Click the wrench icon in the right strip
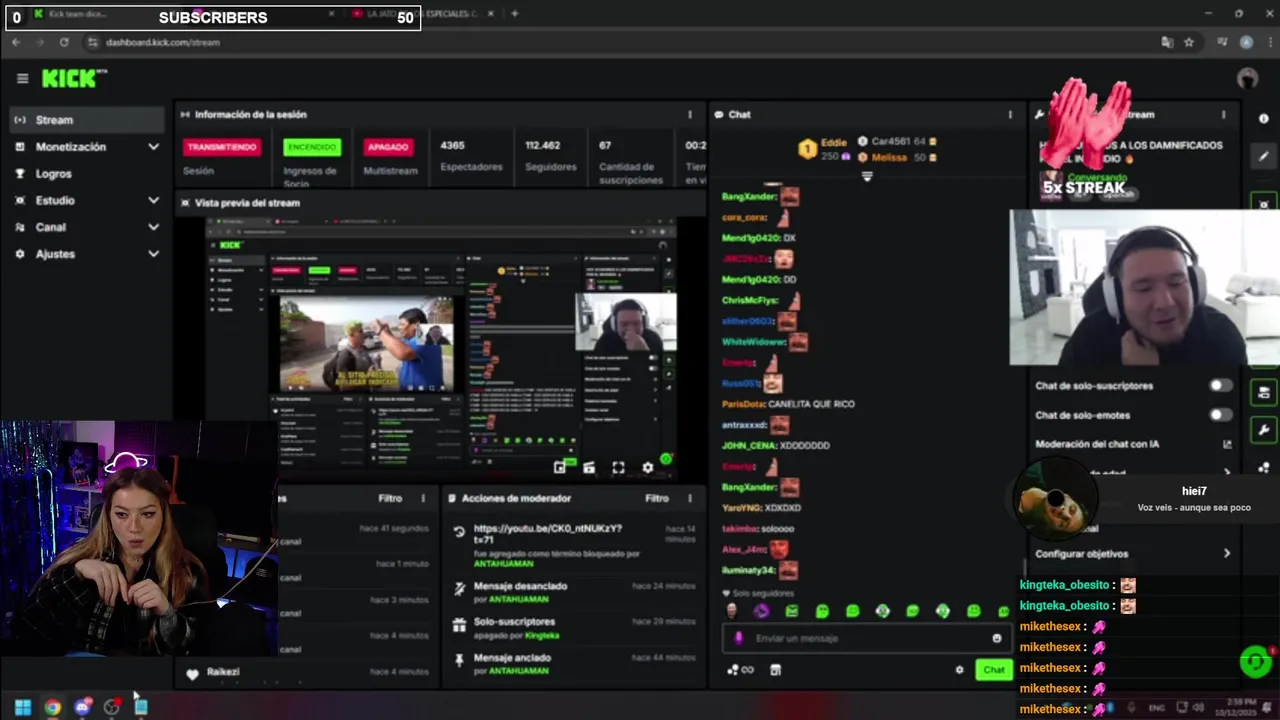This screenshot has width=1280, height=720. coord(1264,430)
